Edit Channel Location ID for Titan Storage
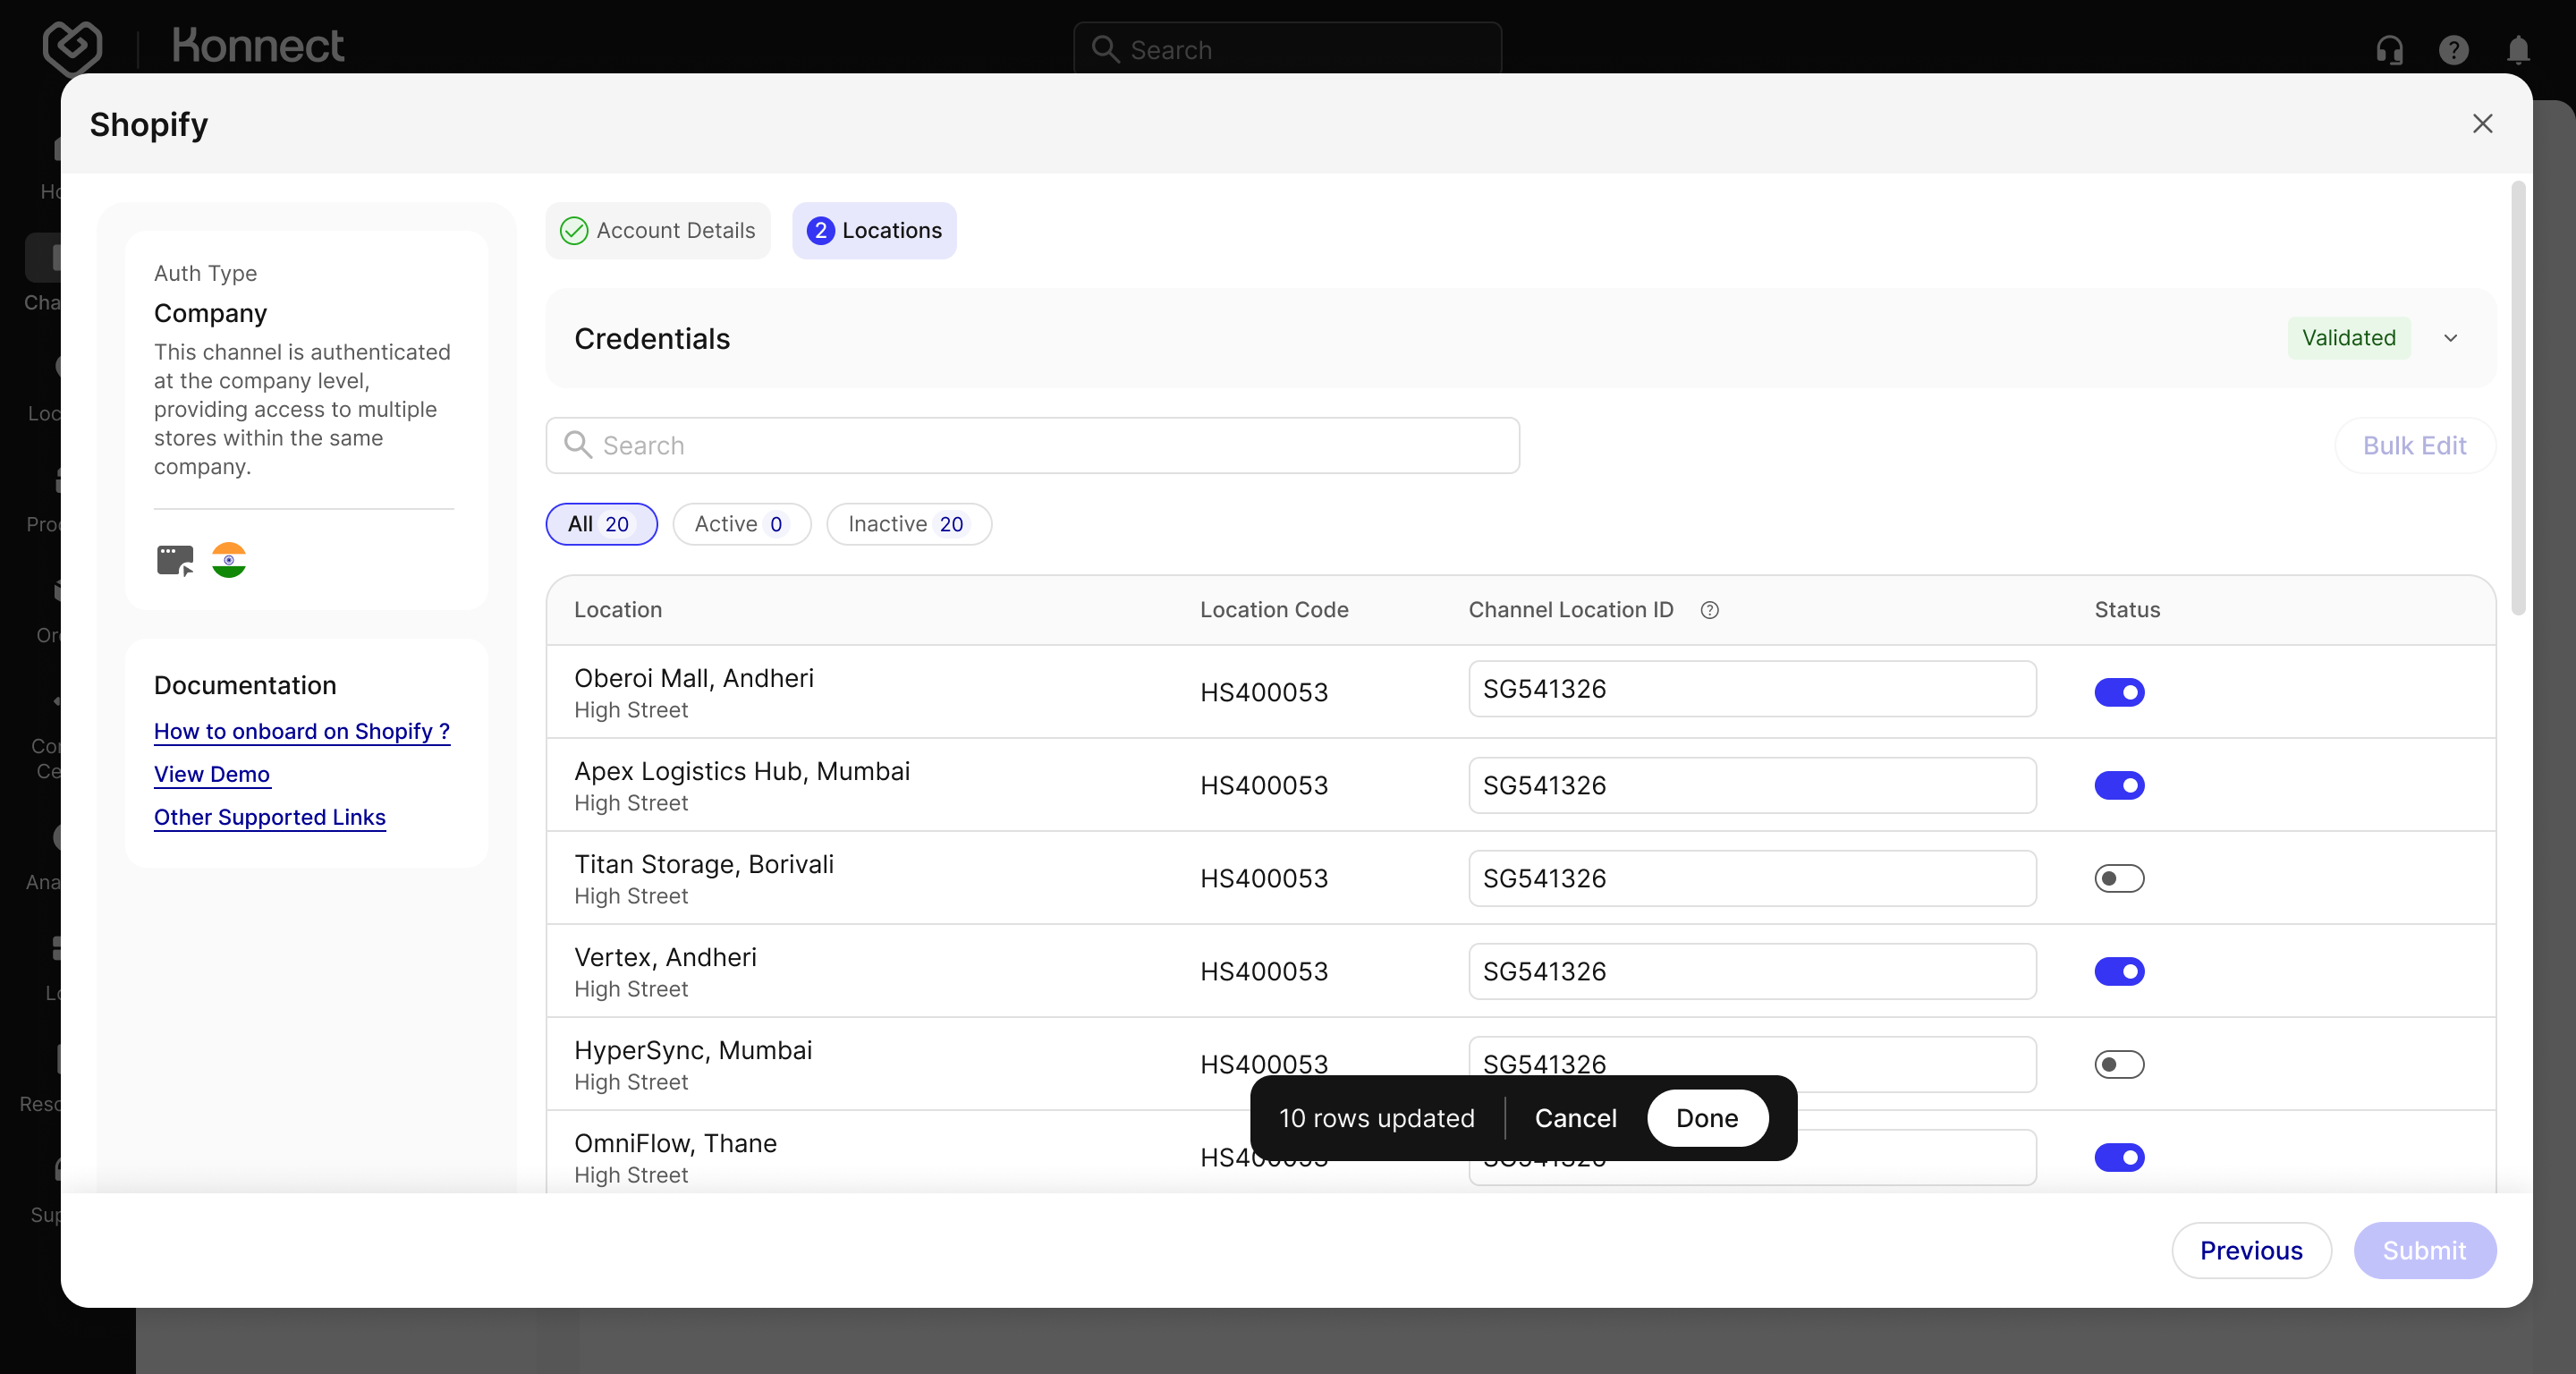This screenshot has width=2576, height=1374. [x=1752, y=878]
